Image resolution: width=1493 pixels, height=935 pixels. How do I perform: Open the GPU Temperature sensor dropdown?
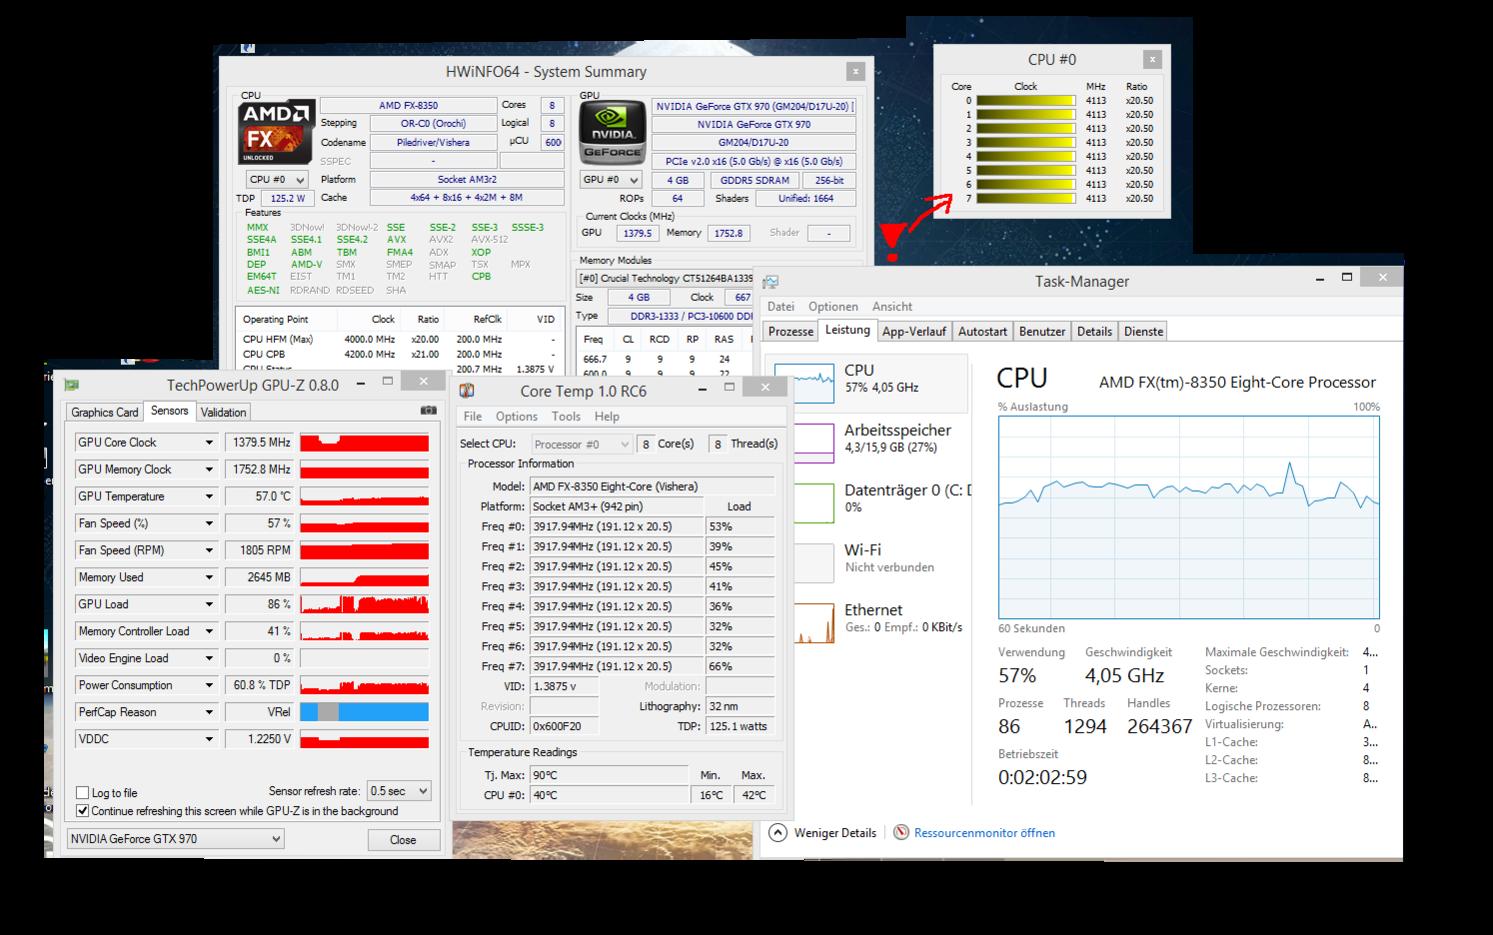[x=209, y=497]
